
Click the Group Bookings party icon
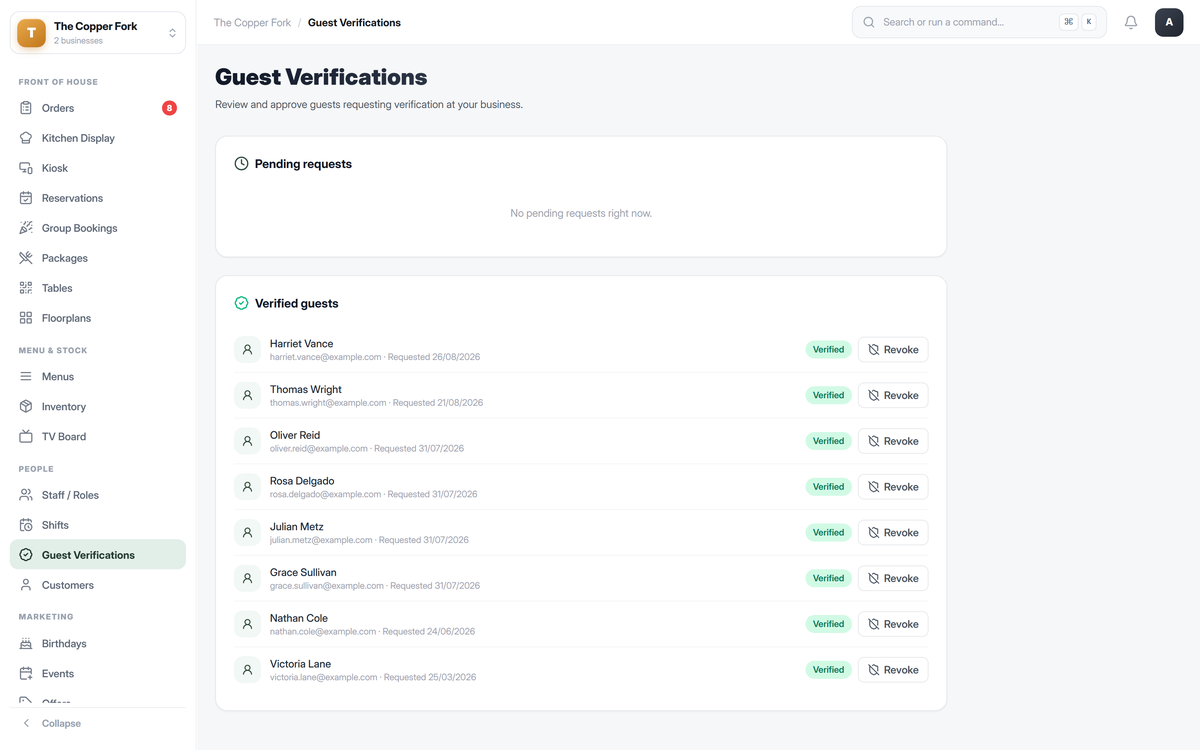click(26, 228)
